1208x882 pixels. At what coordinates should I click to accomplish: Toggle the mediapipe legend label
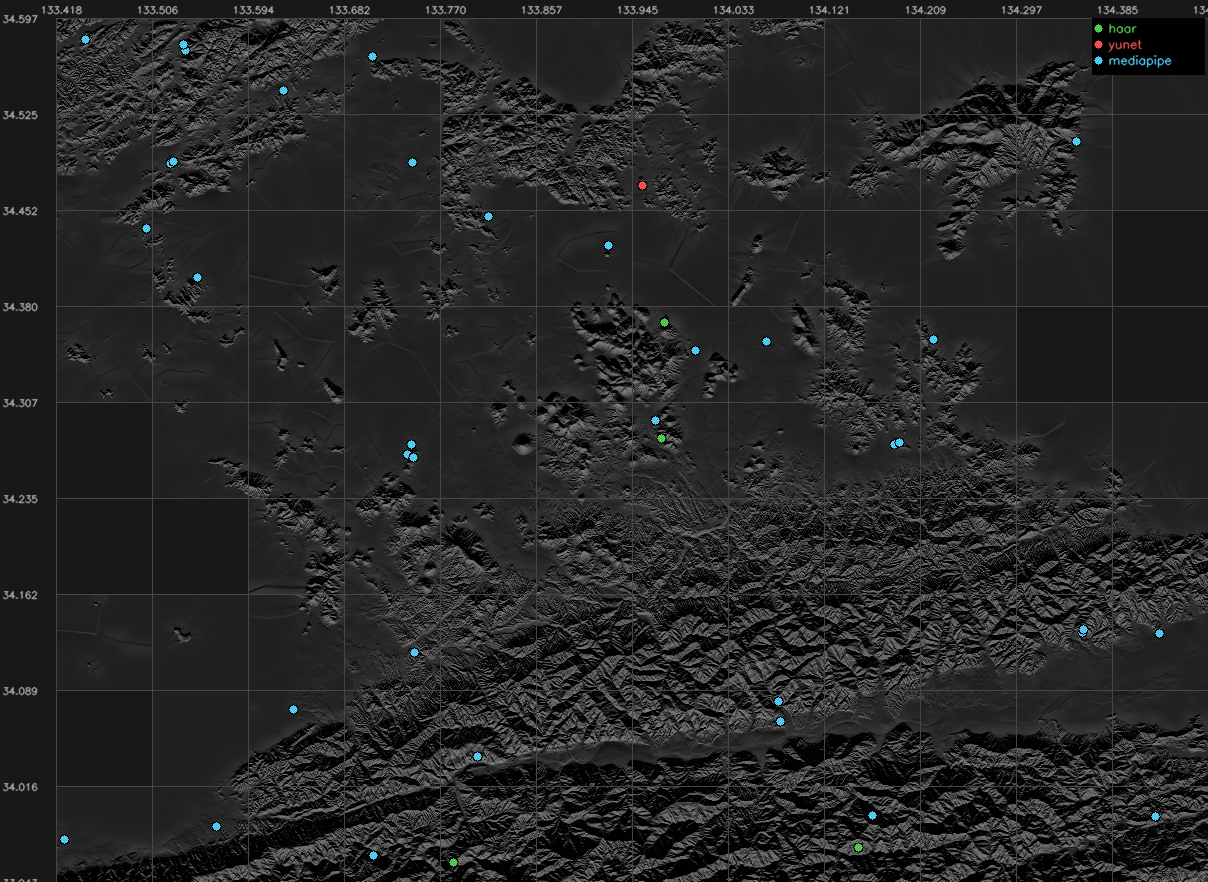coord(1140,61)
